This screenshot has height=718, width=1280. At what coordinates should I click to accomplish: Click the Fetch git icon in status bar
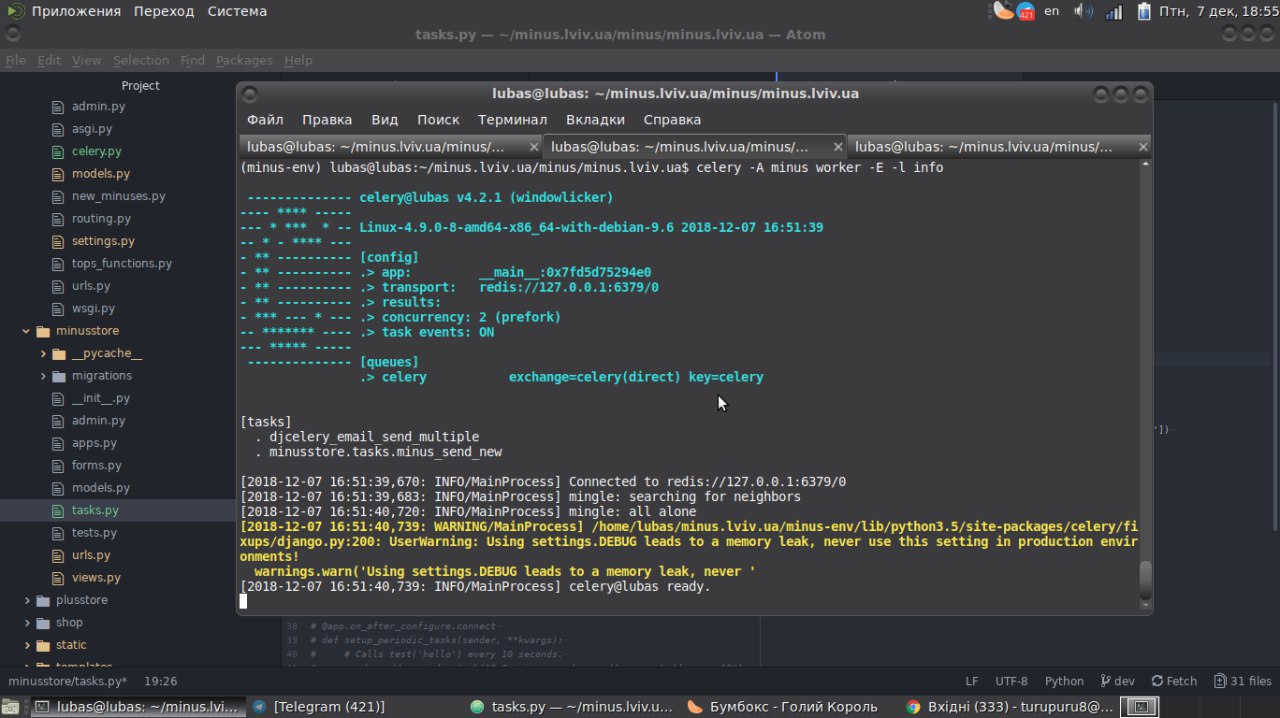pyautogui.click(x=1174, y=681)
